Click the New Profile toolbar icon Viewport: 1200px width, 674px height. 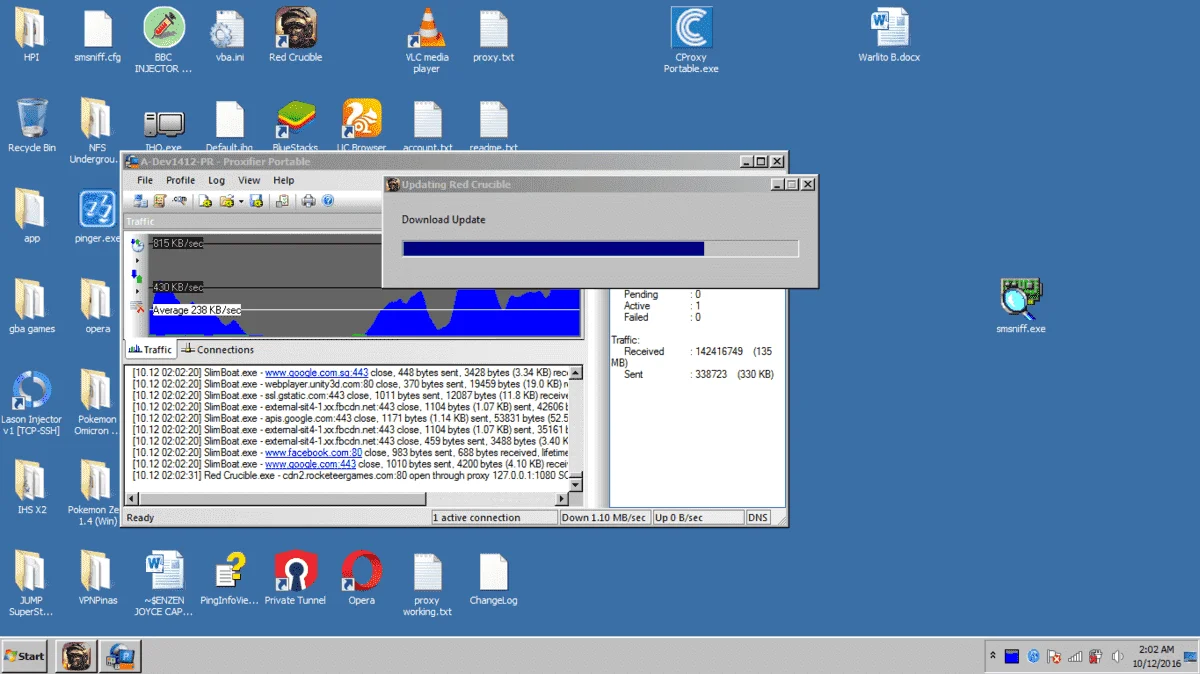[x=205, y=201]
